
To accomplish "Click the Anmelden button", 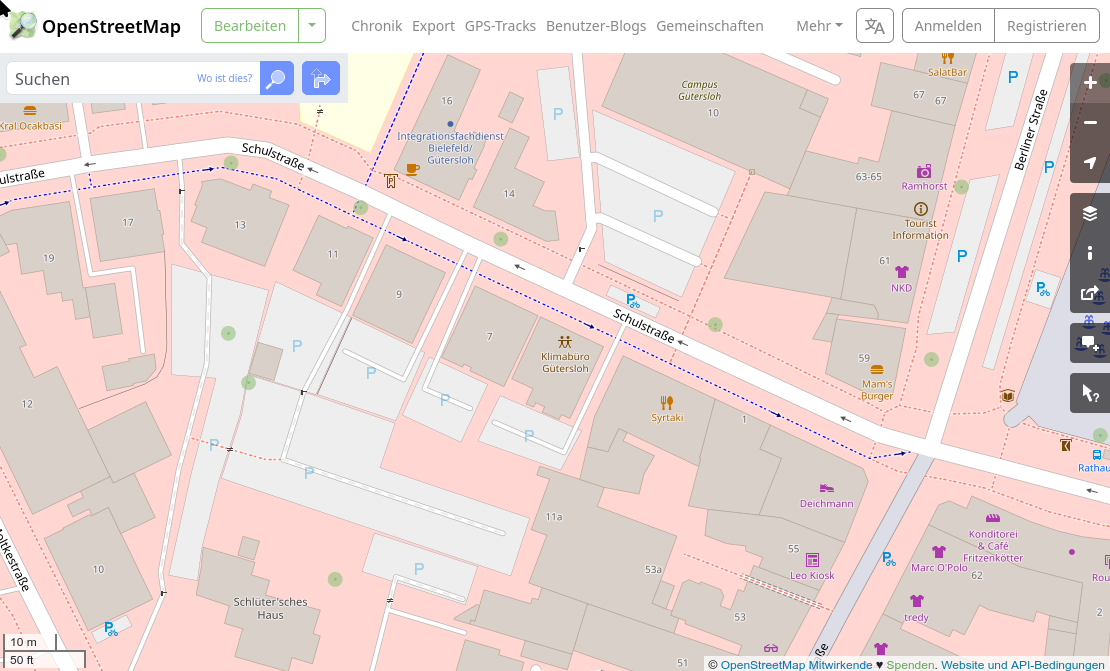I will pos(947,26).
